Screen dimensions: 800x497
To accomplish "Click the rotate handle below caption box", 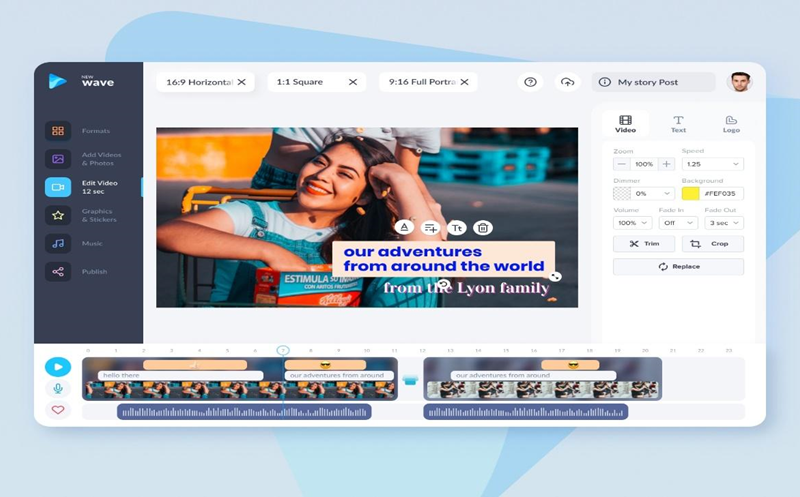I will tap(443, 284).
